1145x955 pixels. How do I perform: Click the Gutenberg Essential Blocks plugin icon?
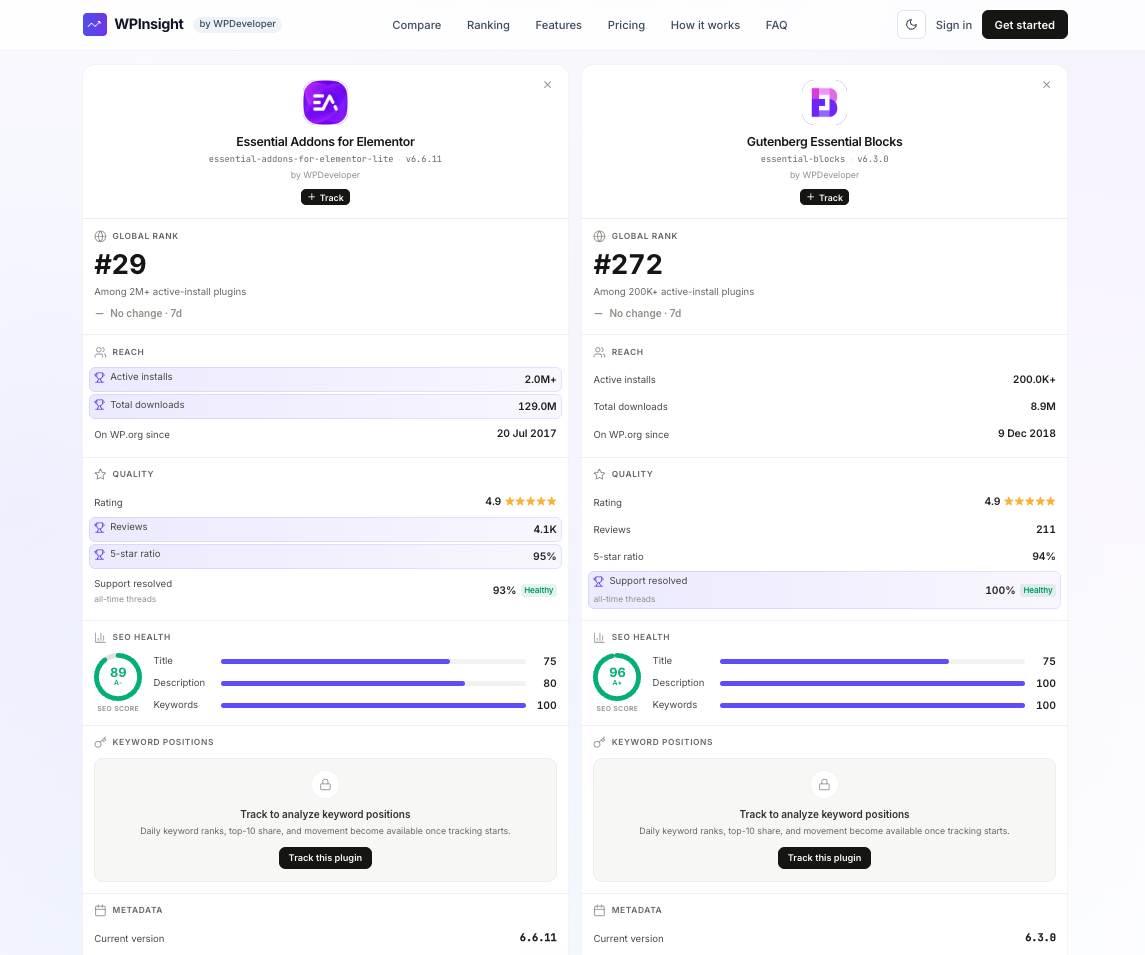click(x=824, y=102)
